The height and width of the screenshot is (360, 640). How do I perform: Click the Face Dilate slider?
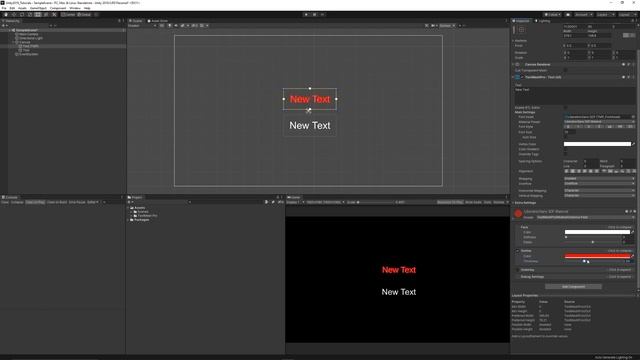[594, 242]
